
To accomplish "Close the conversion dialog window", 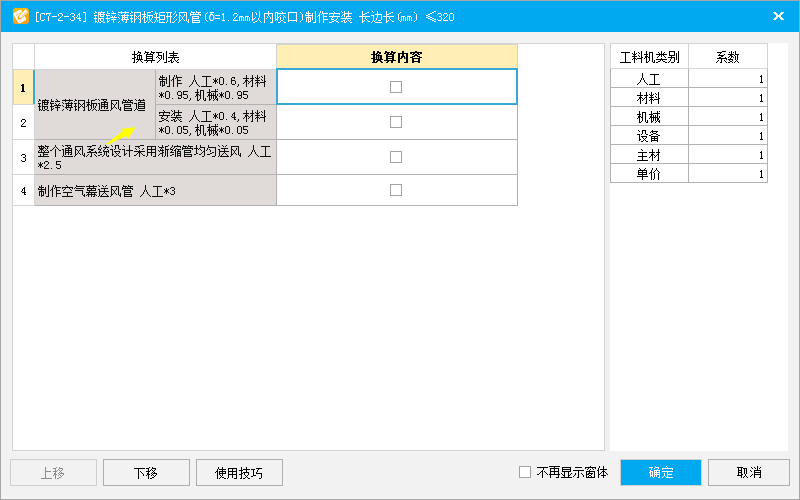I will (778, 16).
